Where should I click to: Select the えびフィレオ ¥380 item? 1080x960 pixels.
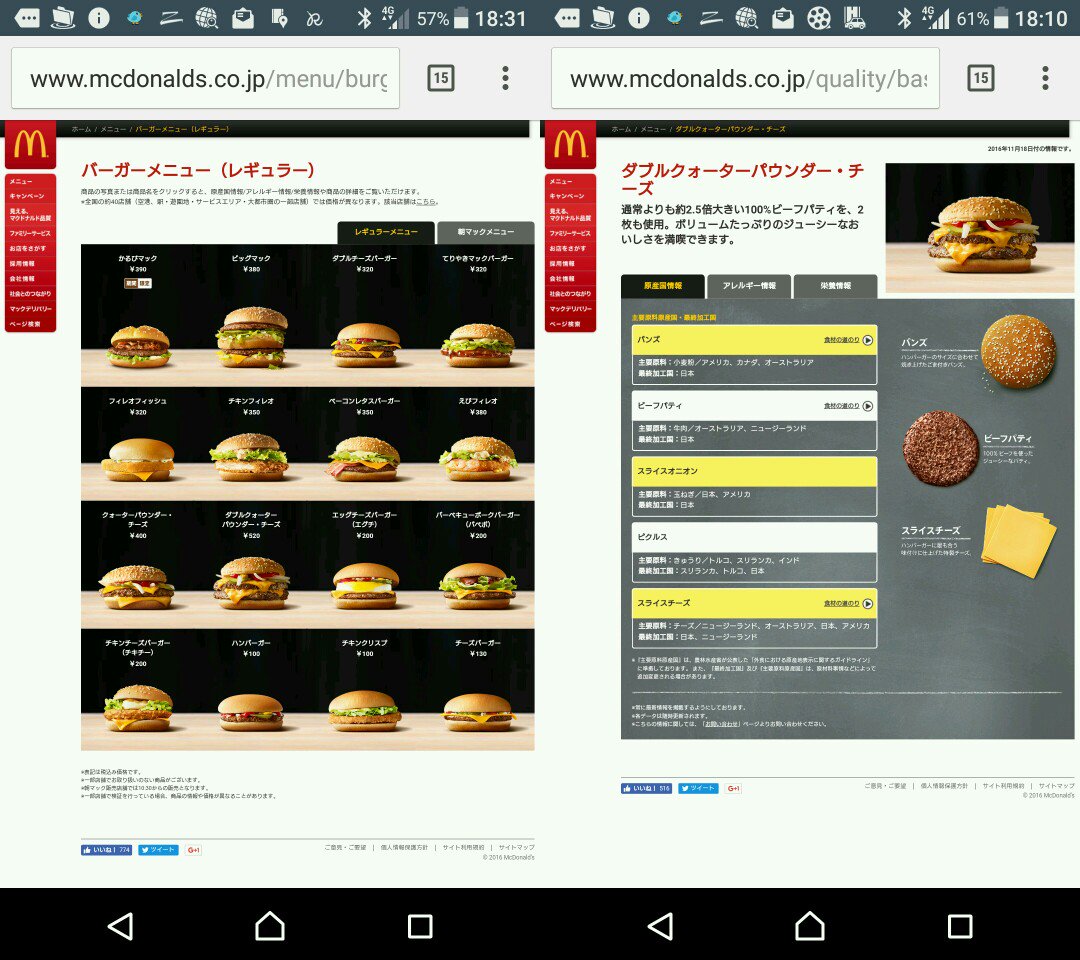pyautogui.click(x=478, y=444)
